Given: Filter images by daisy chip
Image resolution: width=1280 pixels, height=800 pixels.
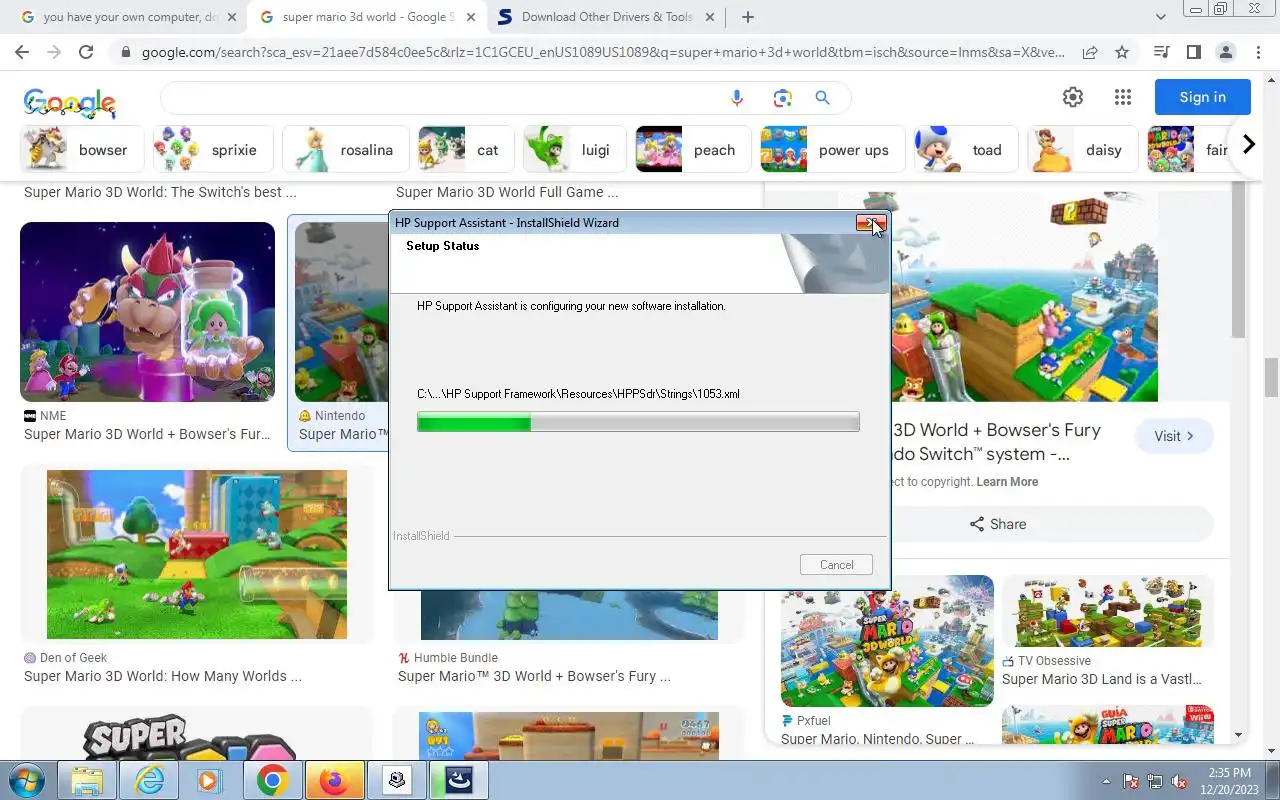Looking at the screenshot, I should [x=1082, y=150].
